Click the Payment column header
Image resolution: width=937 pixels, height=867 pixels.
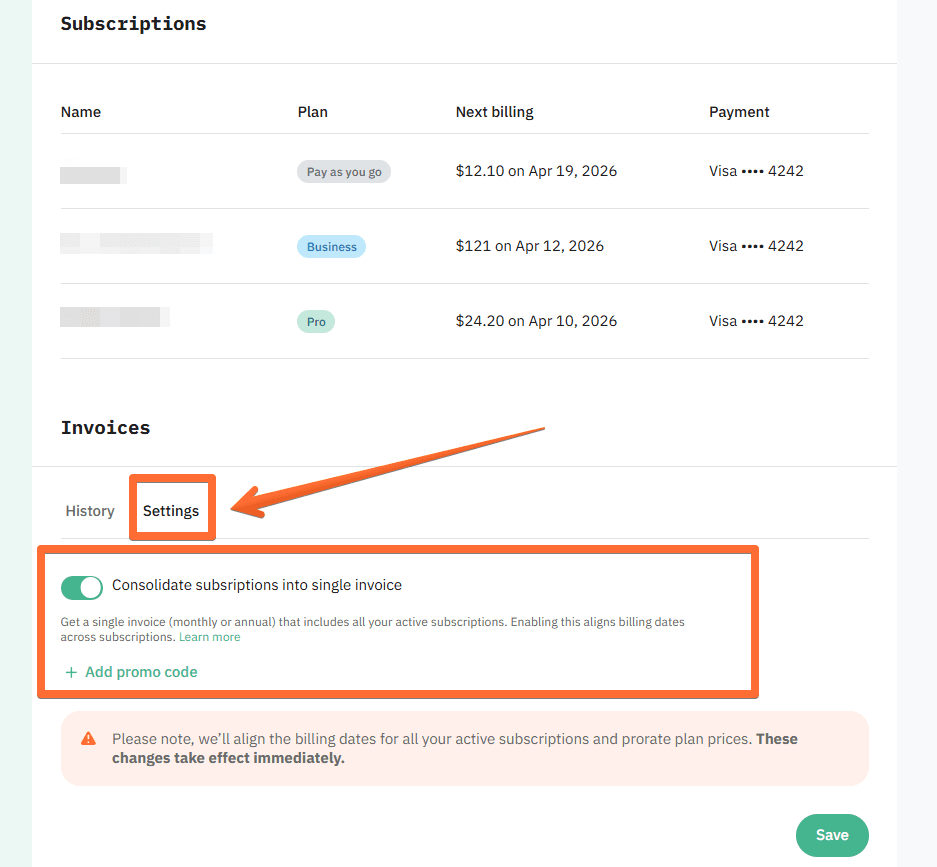[739, 112]
